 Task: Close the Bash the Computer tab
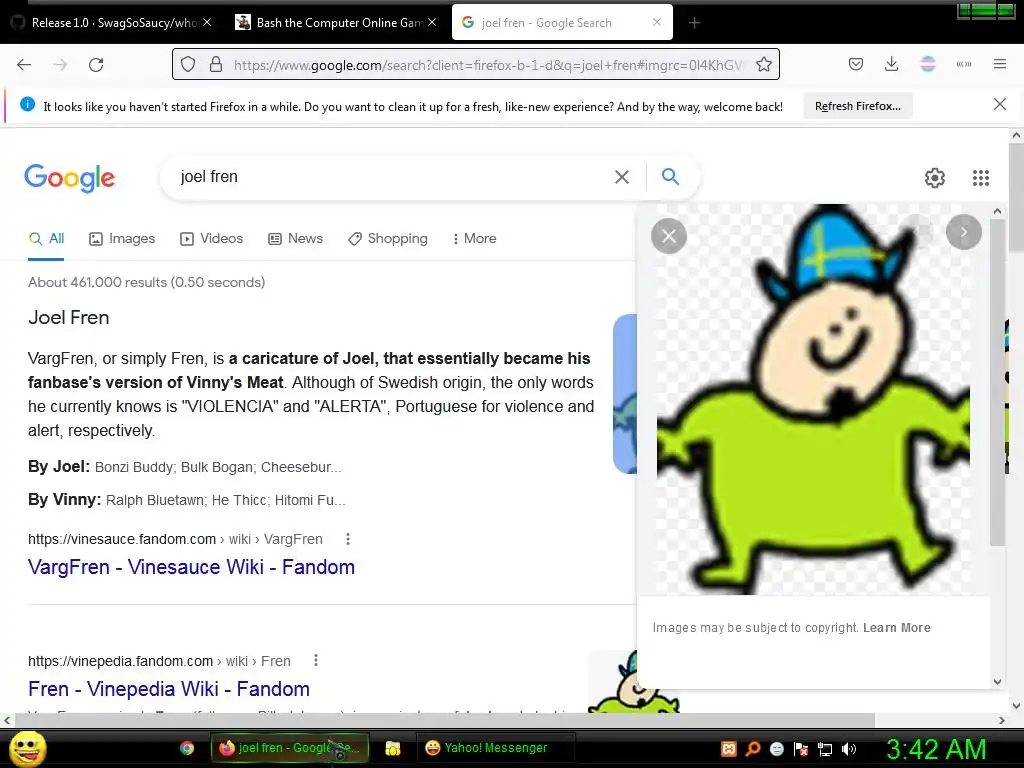[x=432, y=22]
